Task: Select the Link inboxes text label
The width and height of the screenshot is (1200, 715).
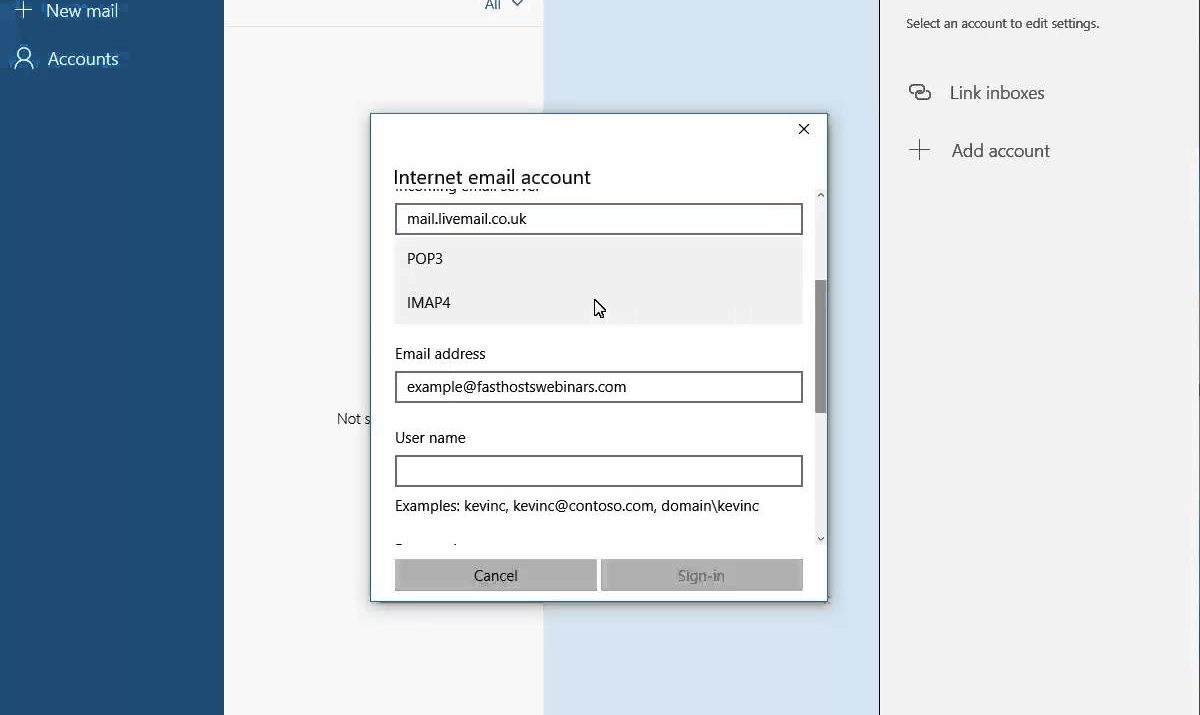Action: [997, 93]
